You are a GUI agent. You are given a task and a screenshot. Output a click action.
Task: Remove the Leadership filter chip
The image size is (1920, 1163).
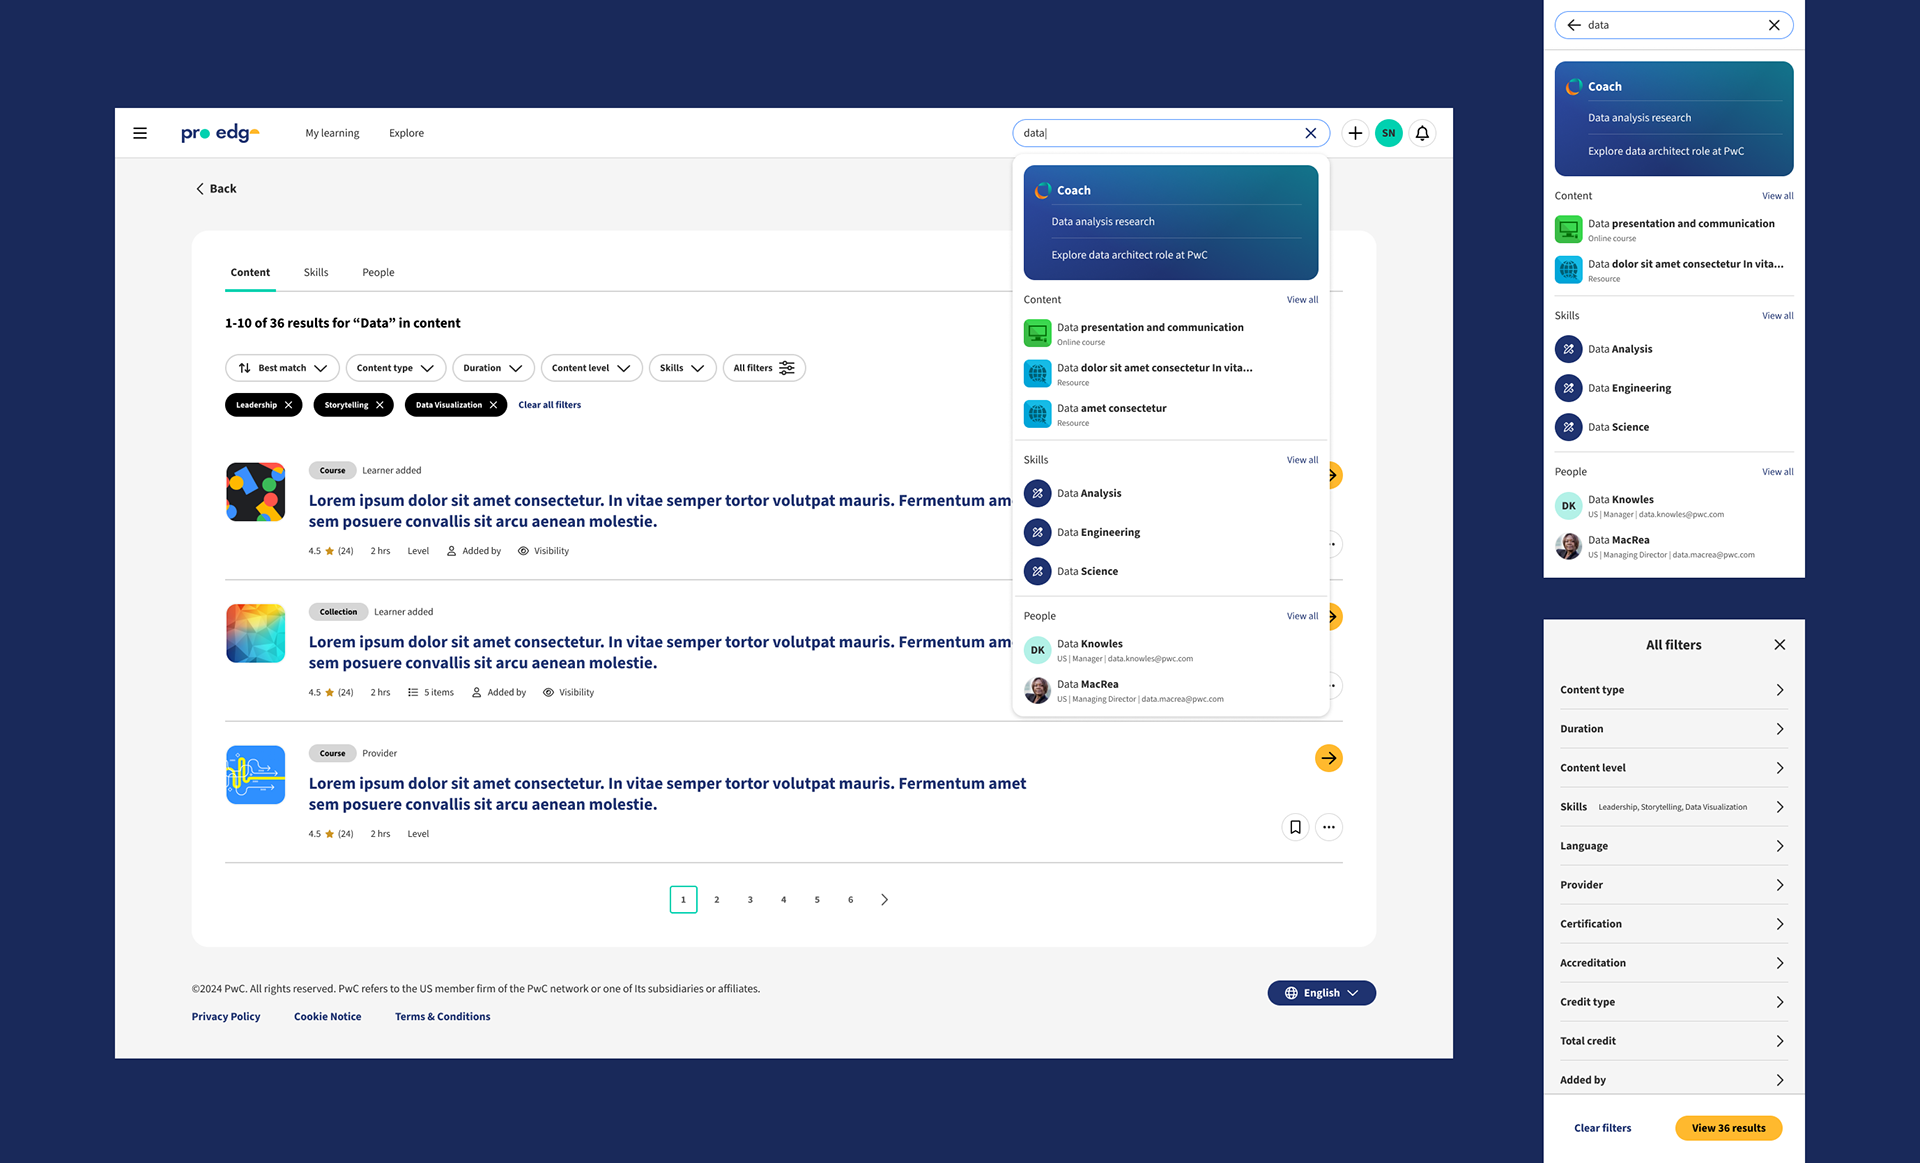288,405
